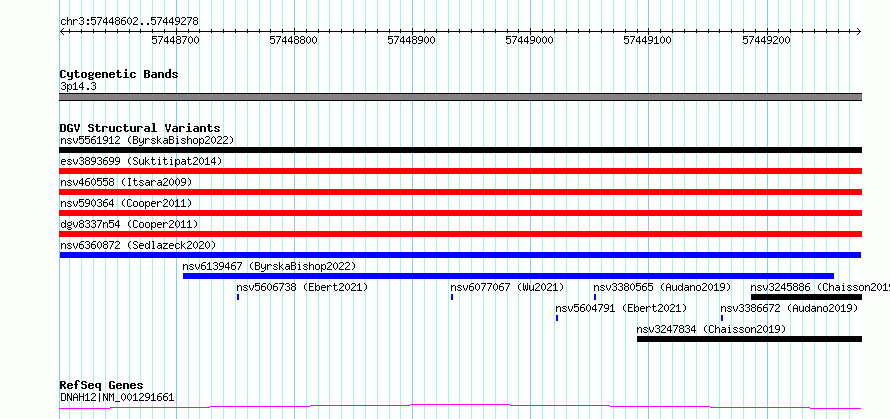
Task: Click the nsv5604791 (Ebert2021) label
Action: point(622,308)
